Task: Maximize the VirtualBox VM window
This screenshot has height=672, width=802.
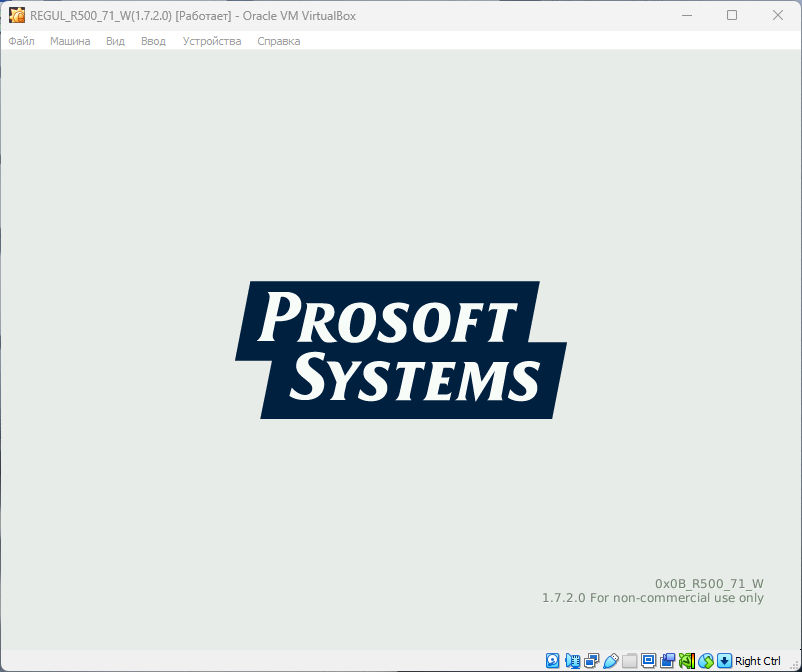Action: 732,15
